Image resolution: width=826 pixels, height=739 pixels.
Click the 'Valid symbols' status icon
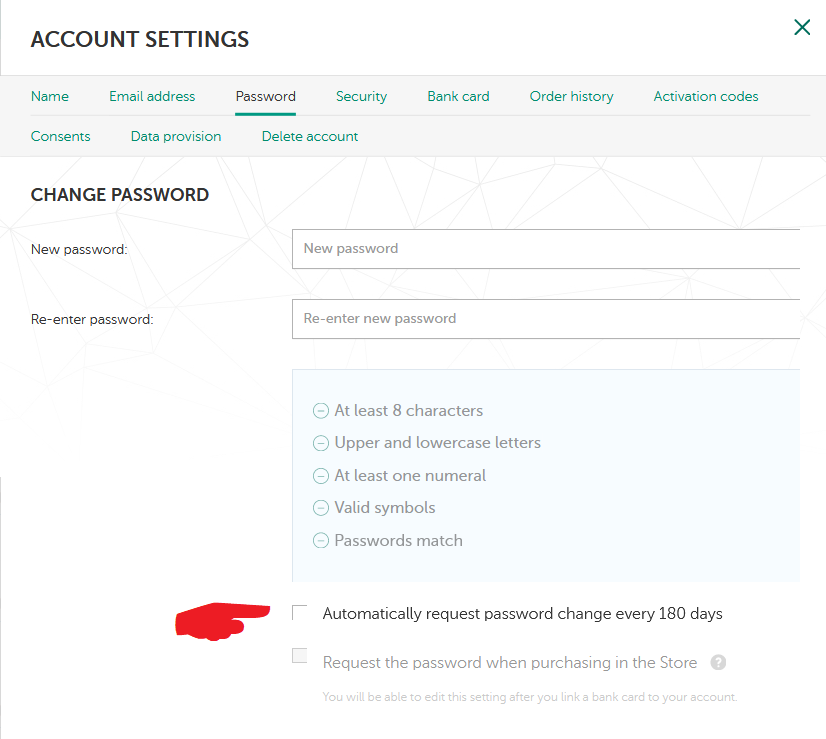click(321, 508)
